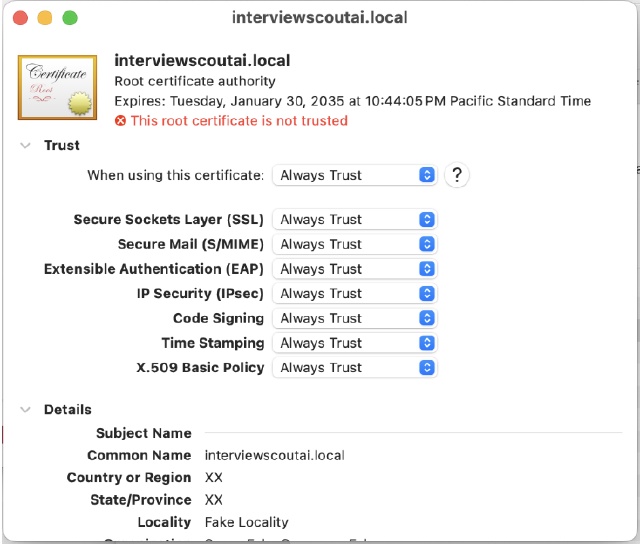Open the Time Stamping trust dropdown

pyautogui.click(x=354, y=343)
